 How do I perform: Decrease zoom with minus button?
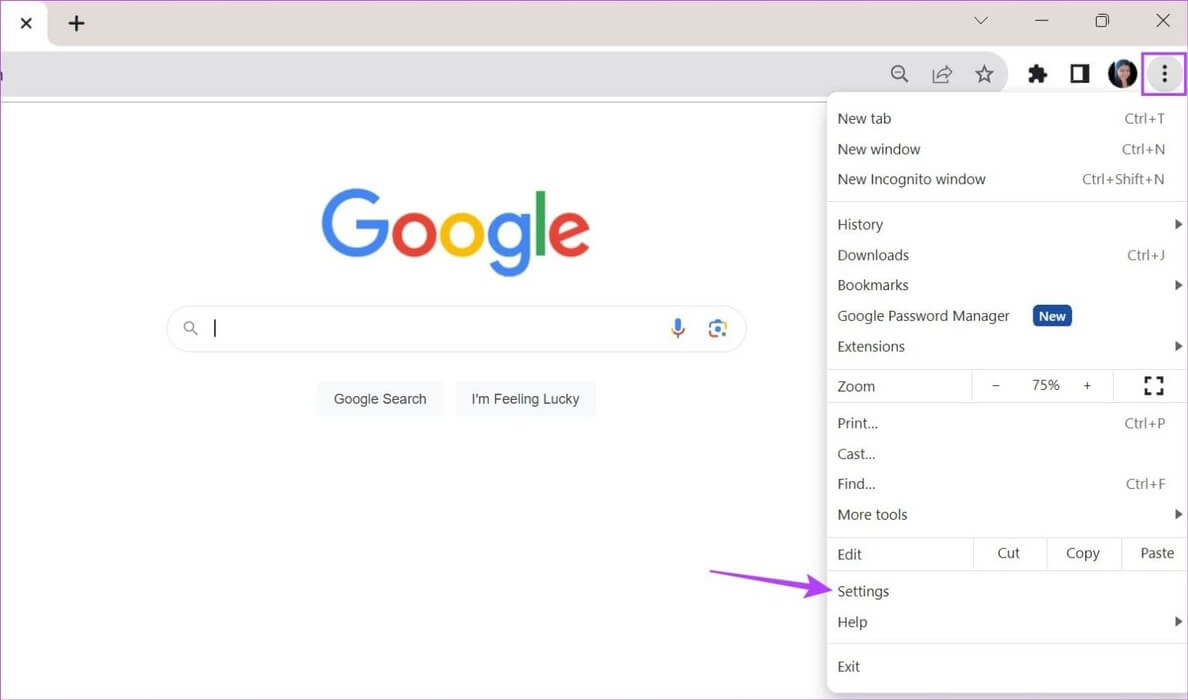coord(996,386)
